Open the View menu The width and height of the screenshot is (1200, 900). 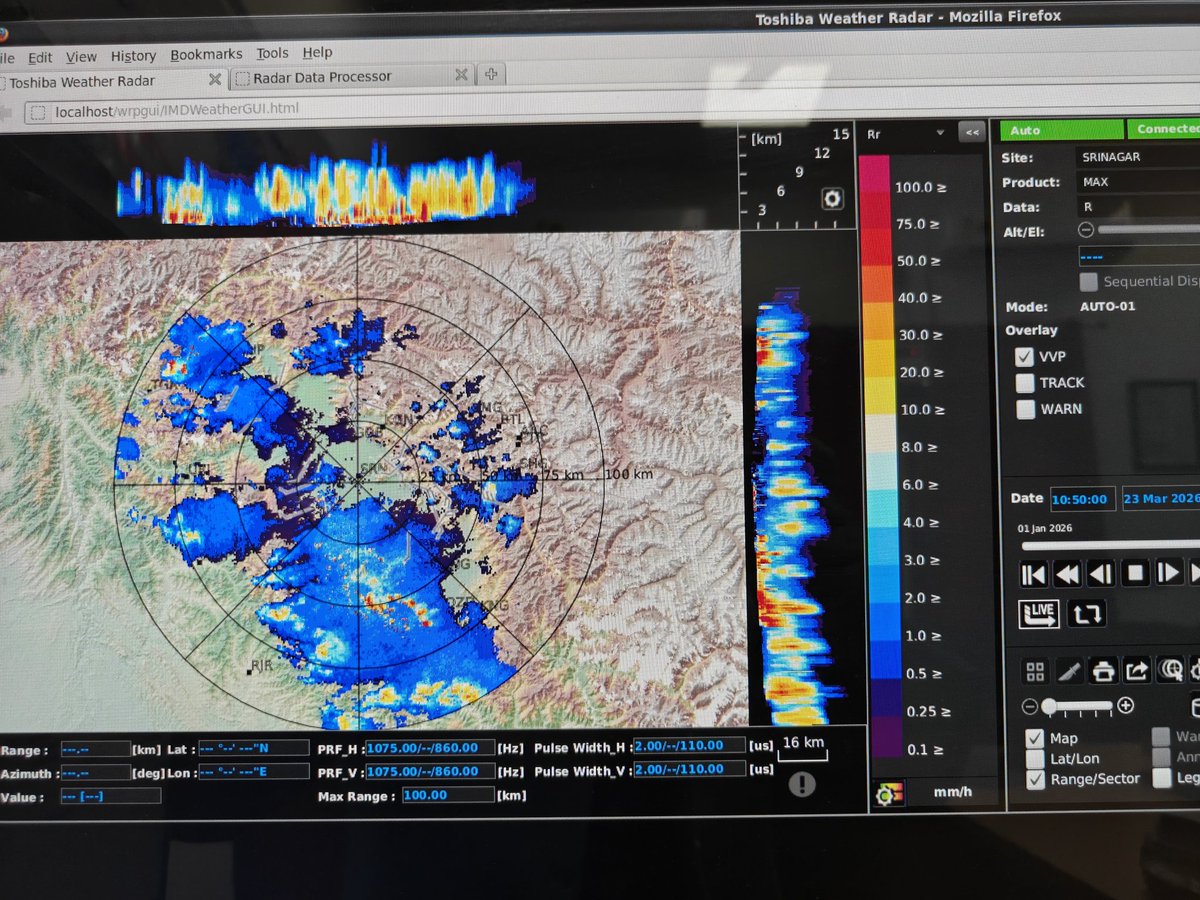point(82,57)
